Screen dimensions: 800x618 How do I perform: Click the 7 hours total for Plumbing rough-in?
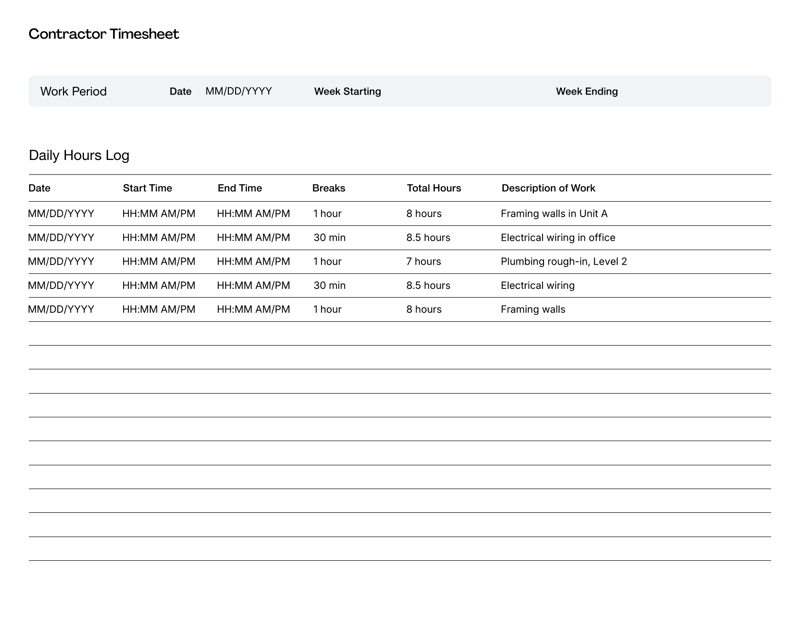tap(422, 261)
